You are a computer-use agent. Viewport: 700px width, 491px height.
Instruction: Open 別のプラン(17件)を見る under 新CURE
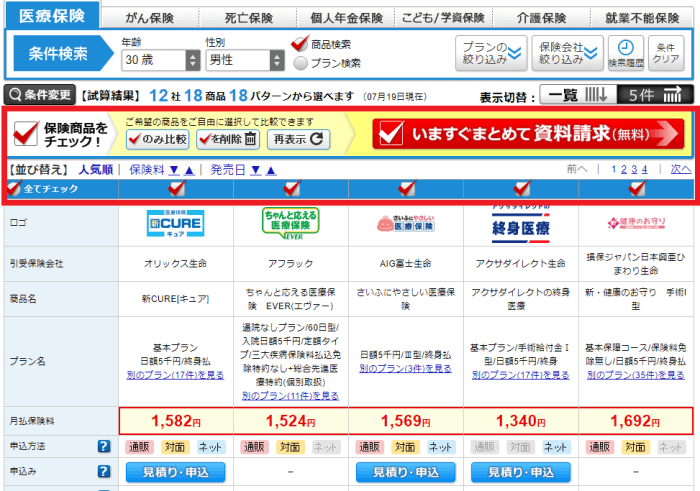click(175, 375)
